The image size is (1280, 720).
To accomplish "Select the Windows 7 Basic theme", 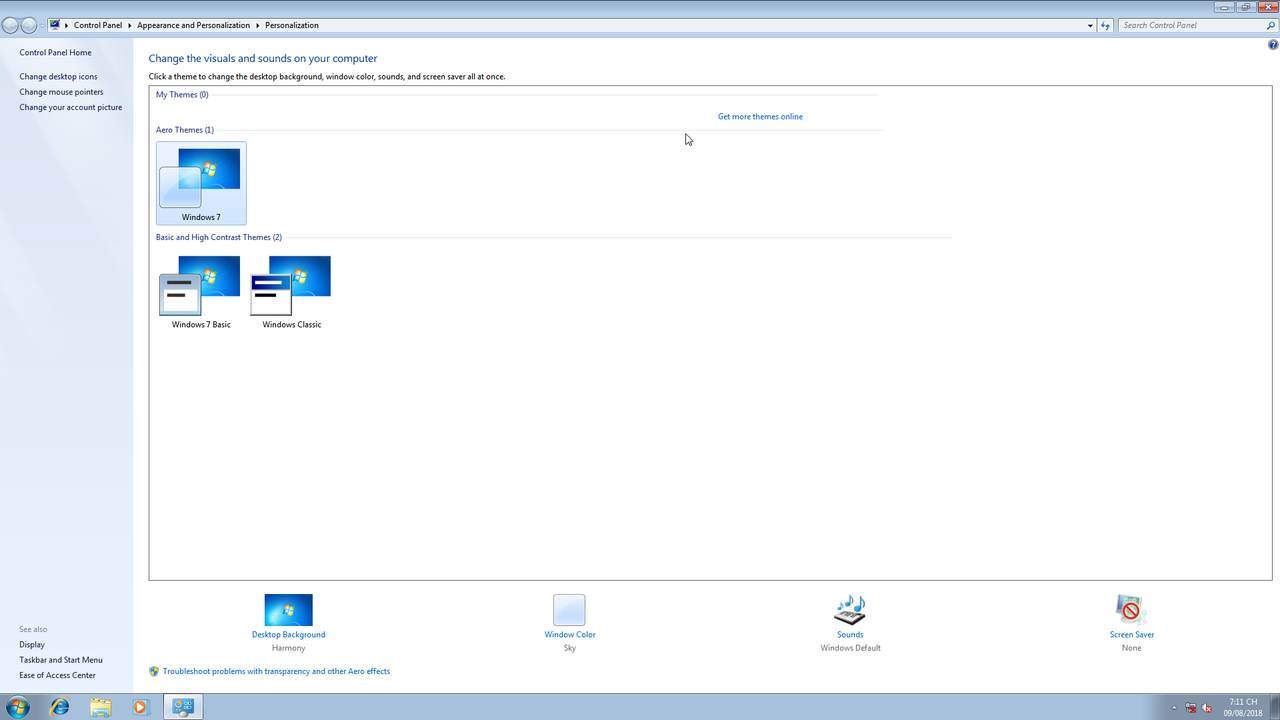I will click(x=201, y=291).
